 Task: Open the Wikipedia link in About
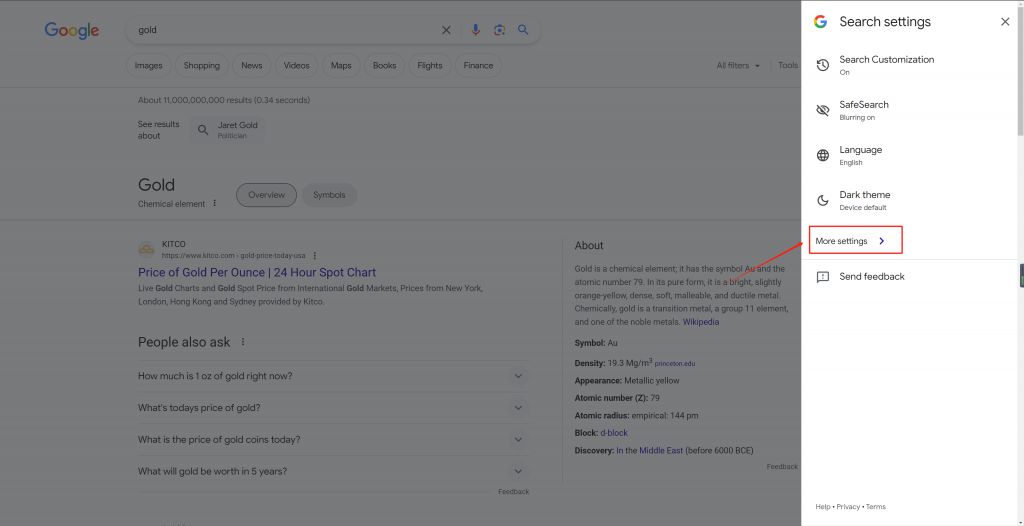[x=701, y=322]
